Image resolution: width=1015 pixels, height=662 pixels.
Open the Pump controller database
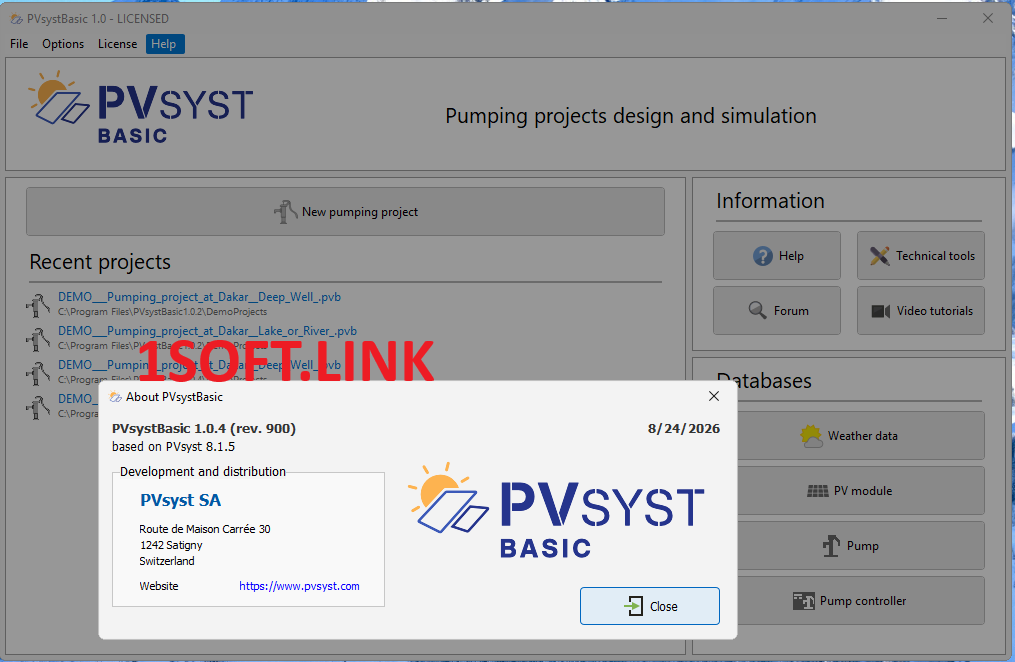(x=860, y=601)
